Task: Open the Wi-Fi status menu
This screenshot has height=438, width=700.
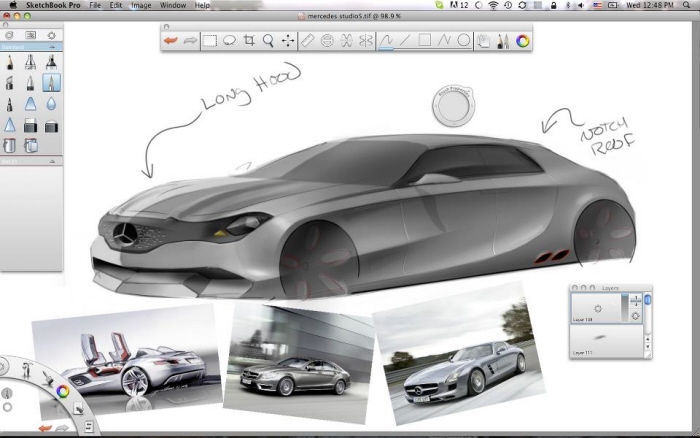Action: click(x=493, y=5)
